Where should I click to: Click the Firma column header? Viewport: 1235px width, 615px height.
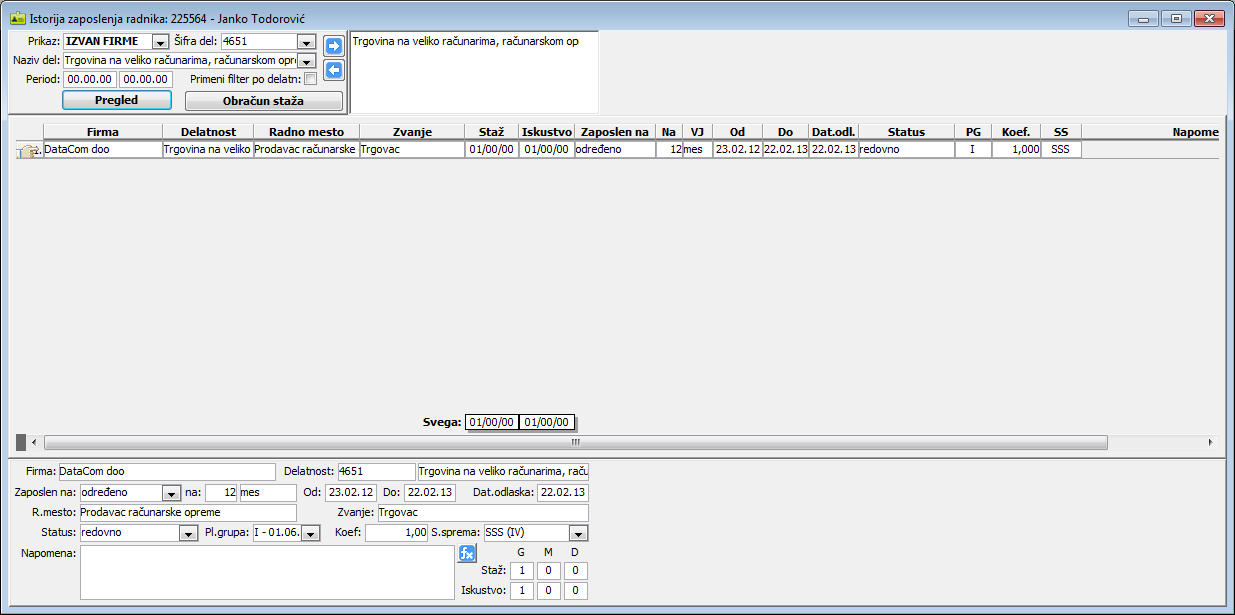(102, 132)
